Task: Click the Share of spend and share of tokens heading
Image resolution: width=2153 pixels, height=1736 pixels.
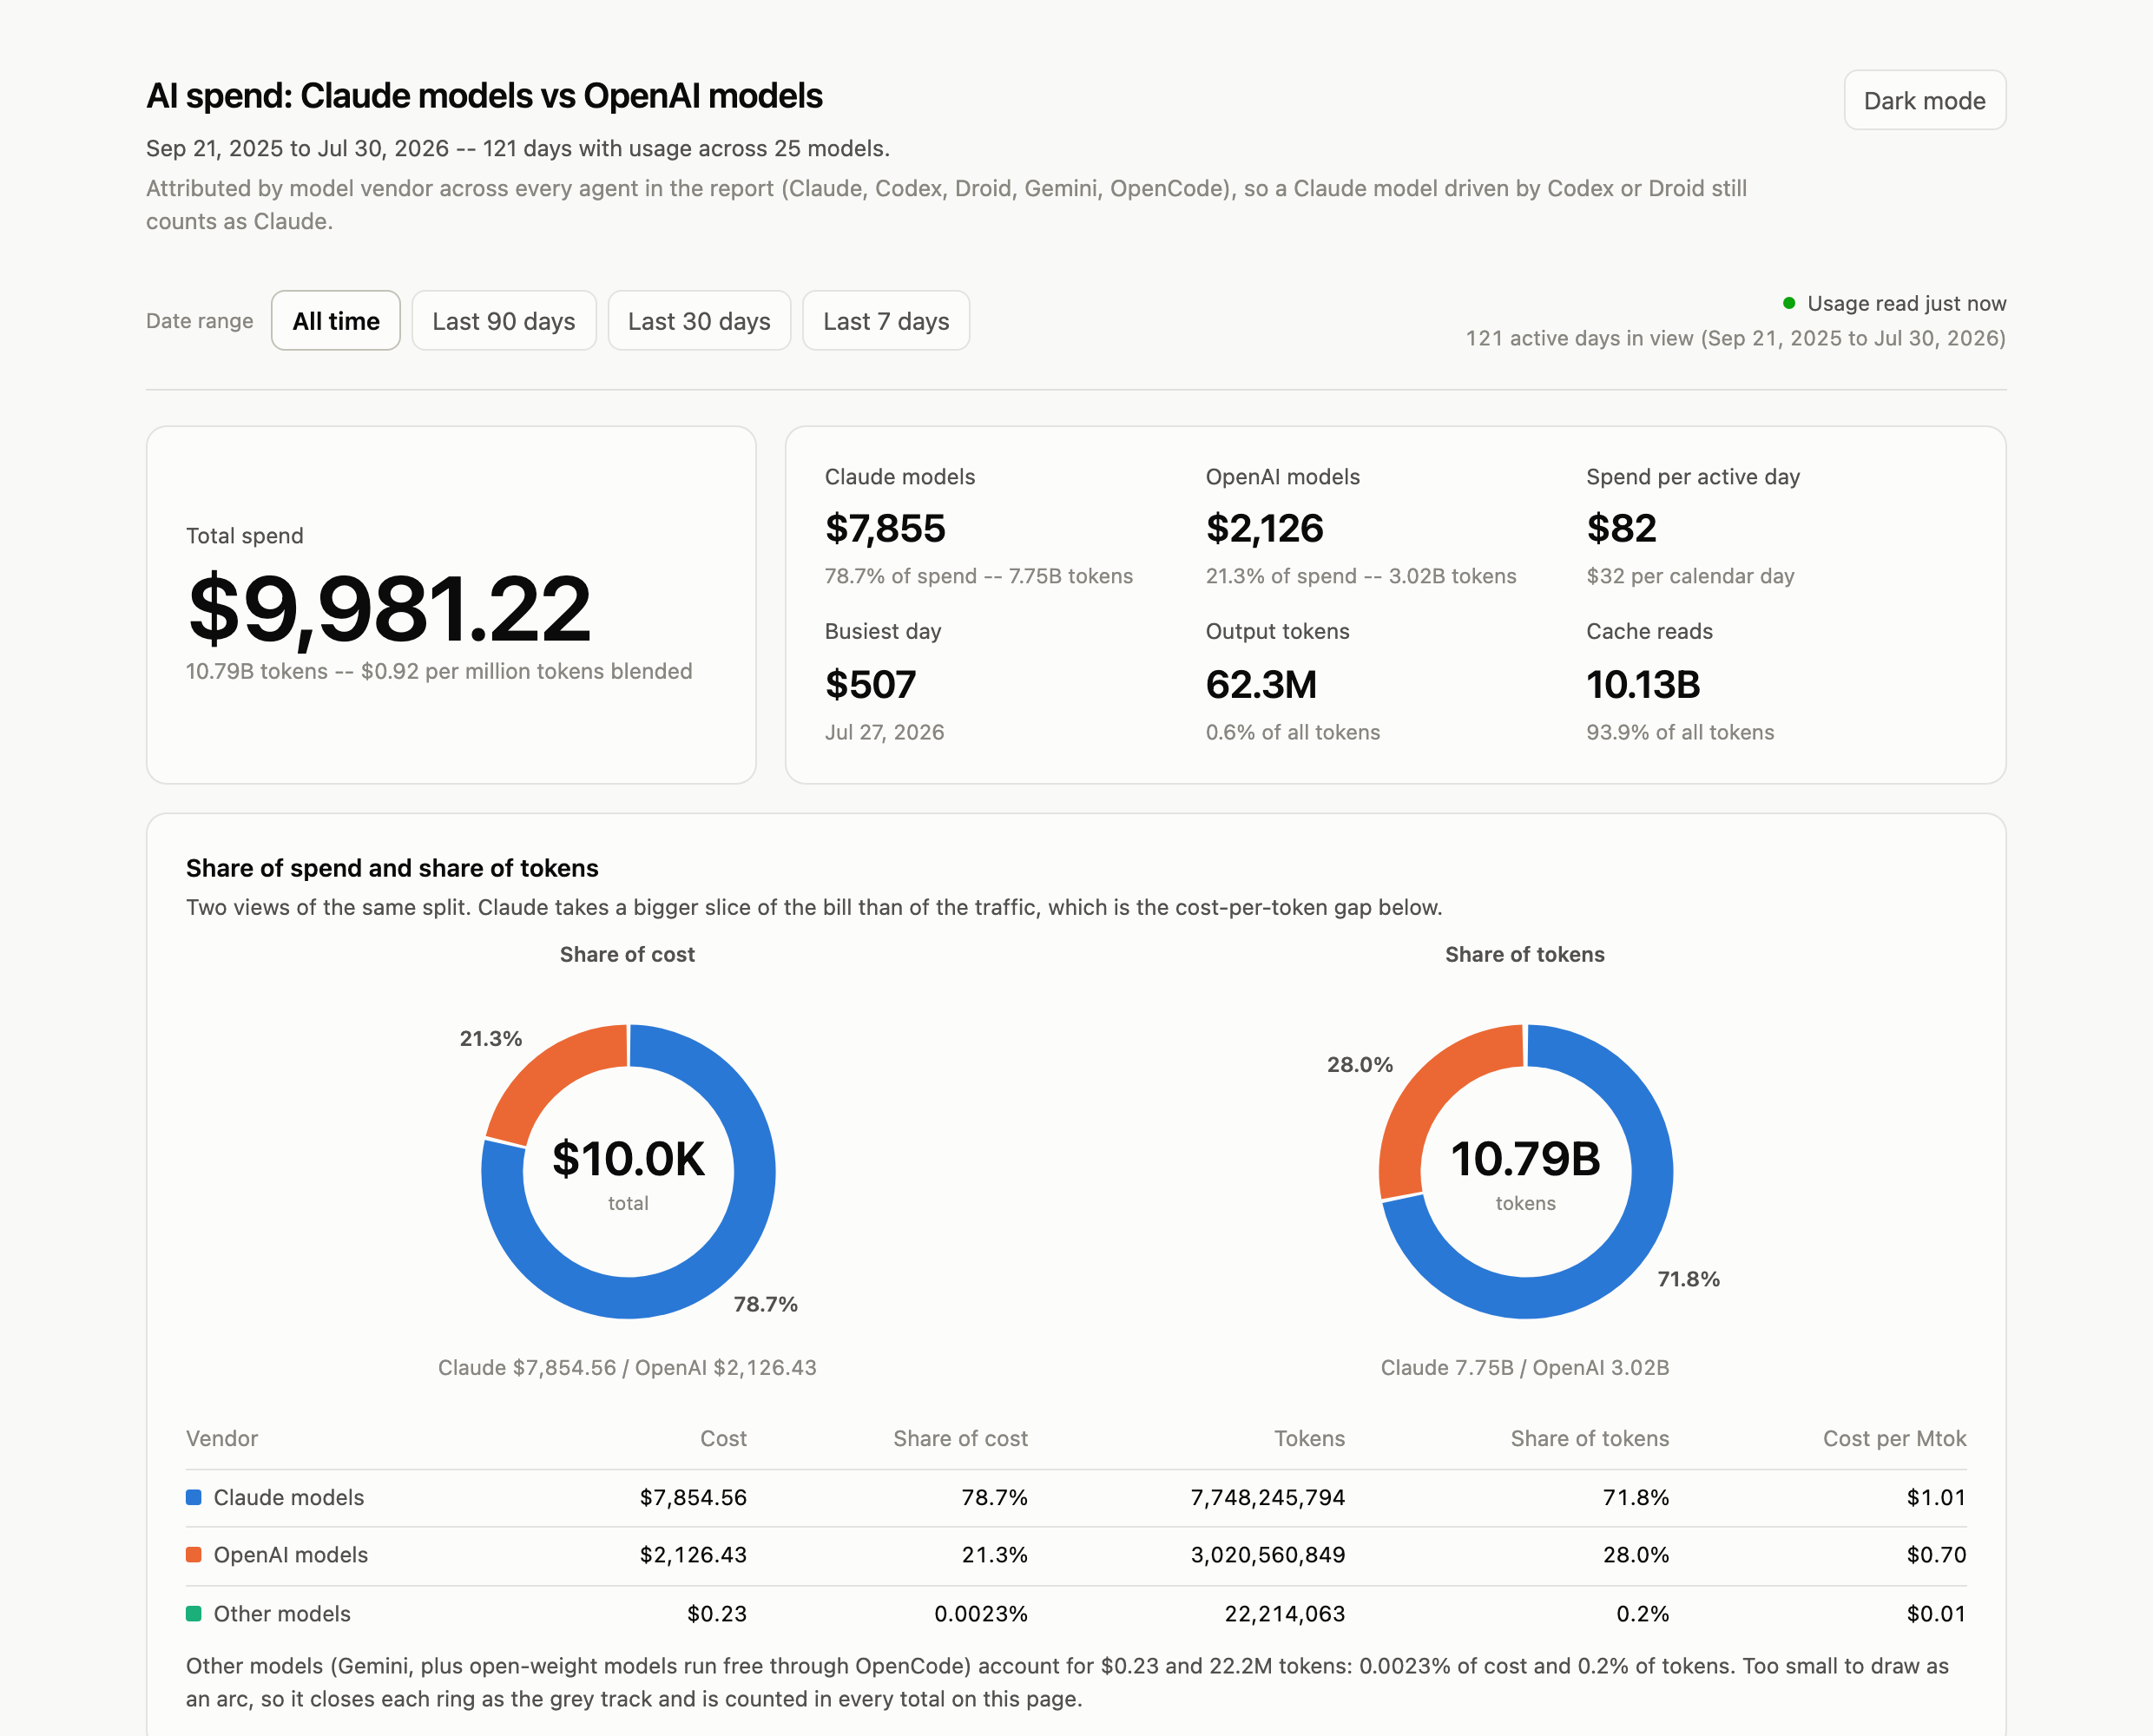Action: tap(392, 868)
